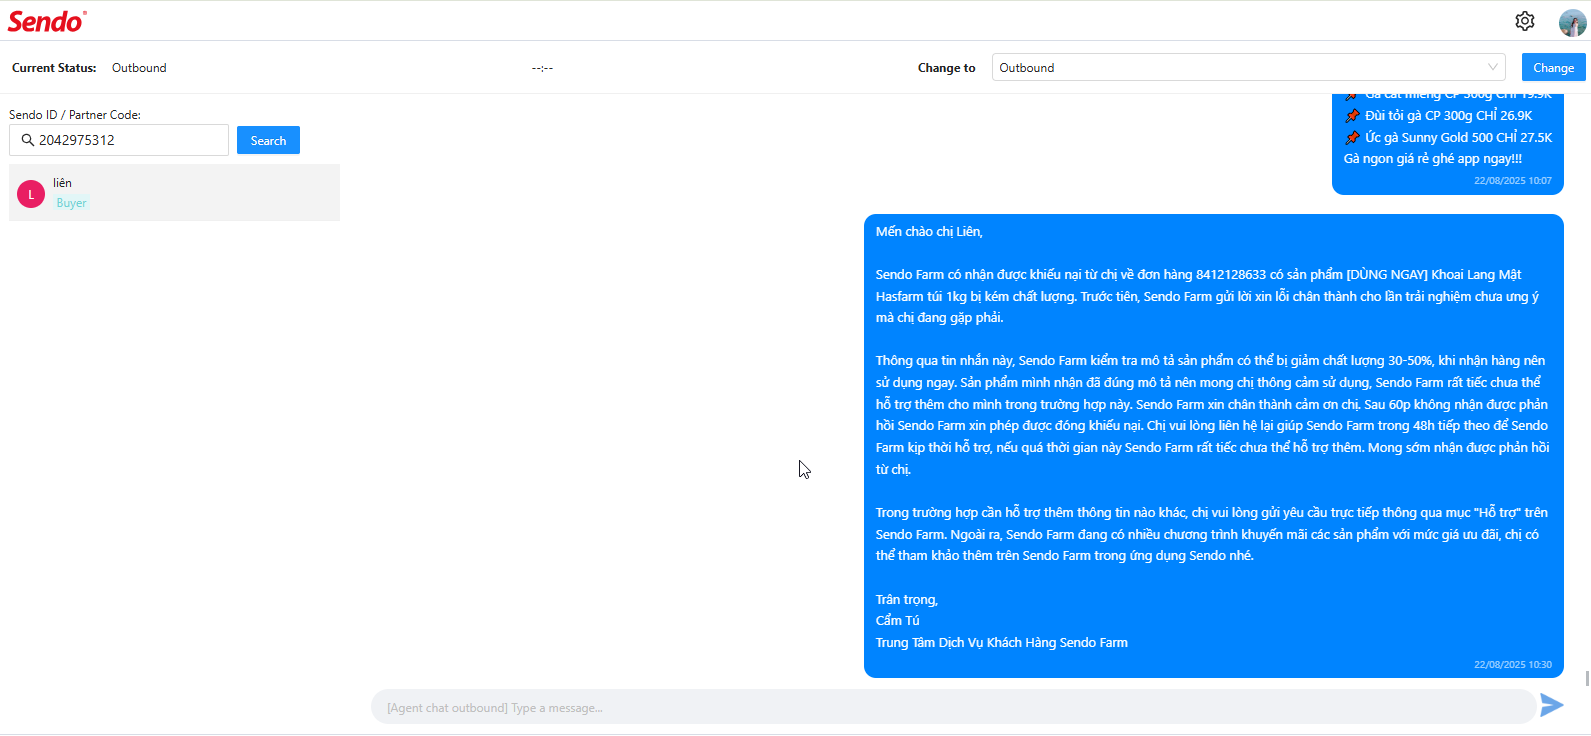Click the Search button
This screenshot has width=1591, height=736.
(x=268, y=140)
